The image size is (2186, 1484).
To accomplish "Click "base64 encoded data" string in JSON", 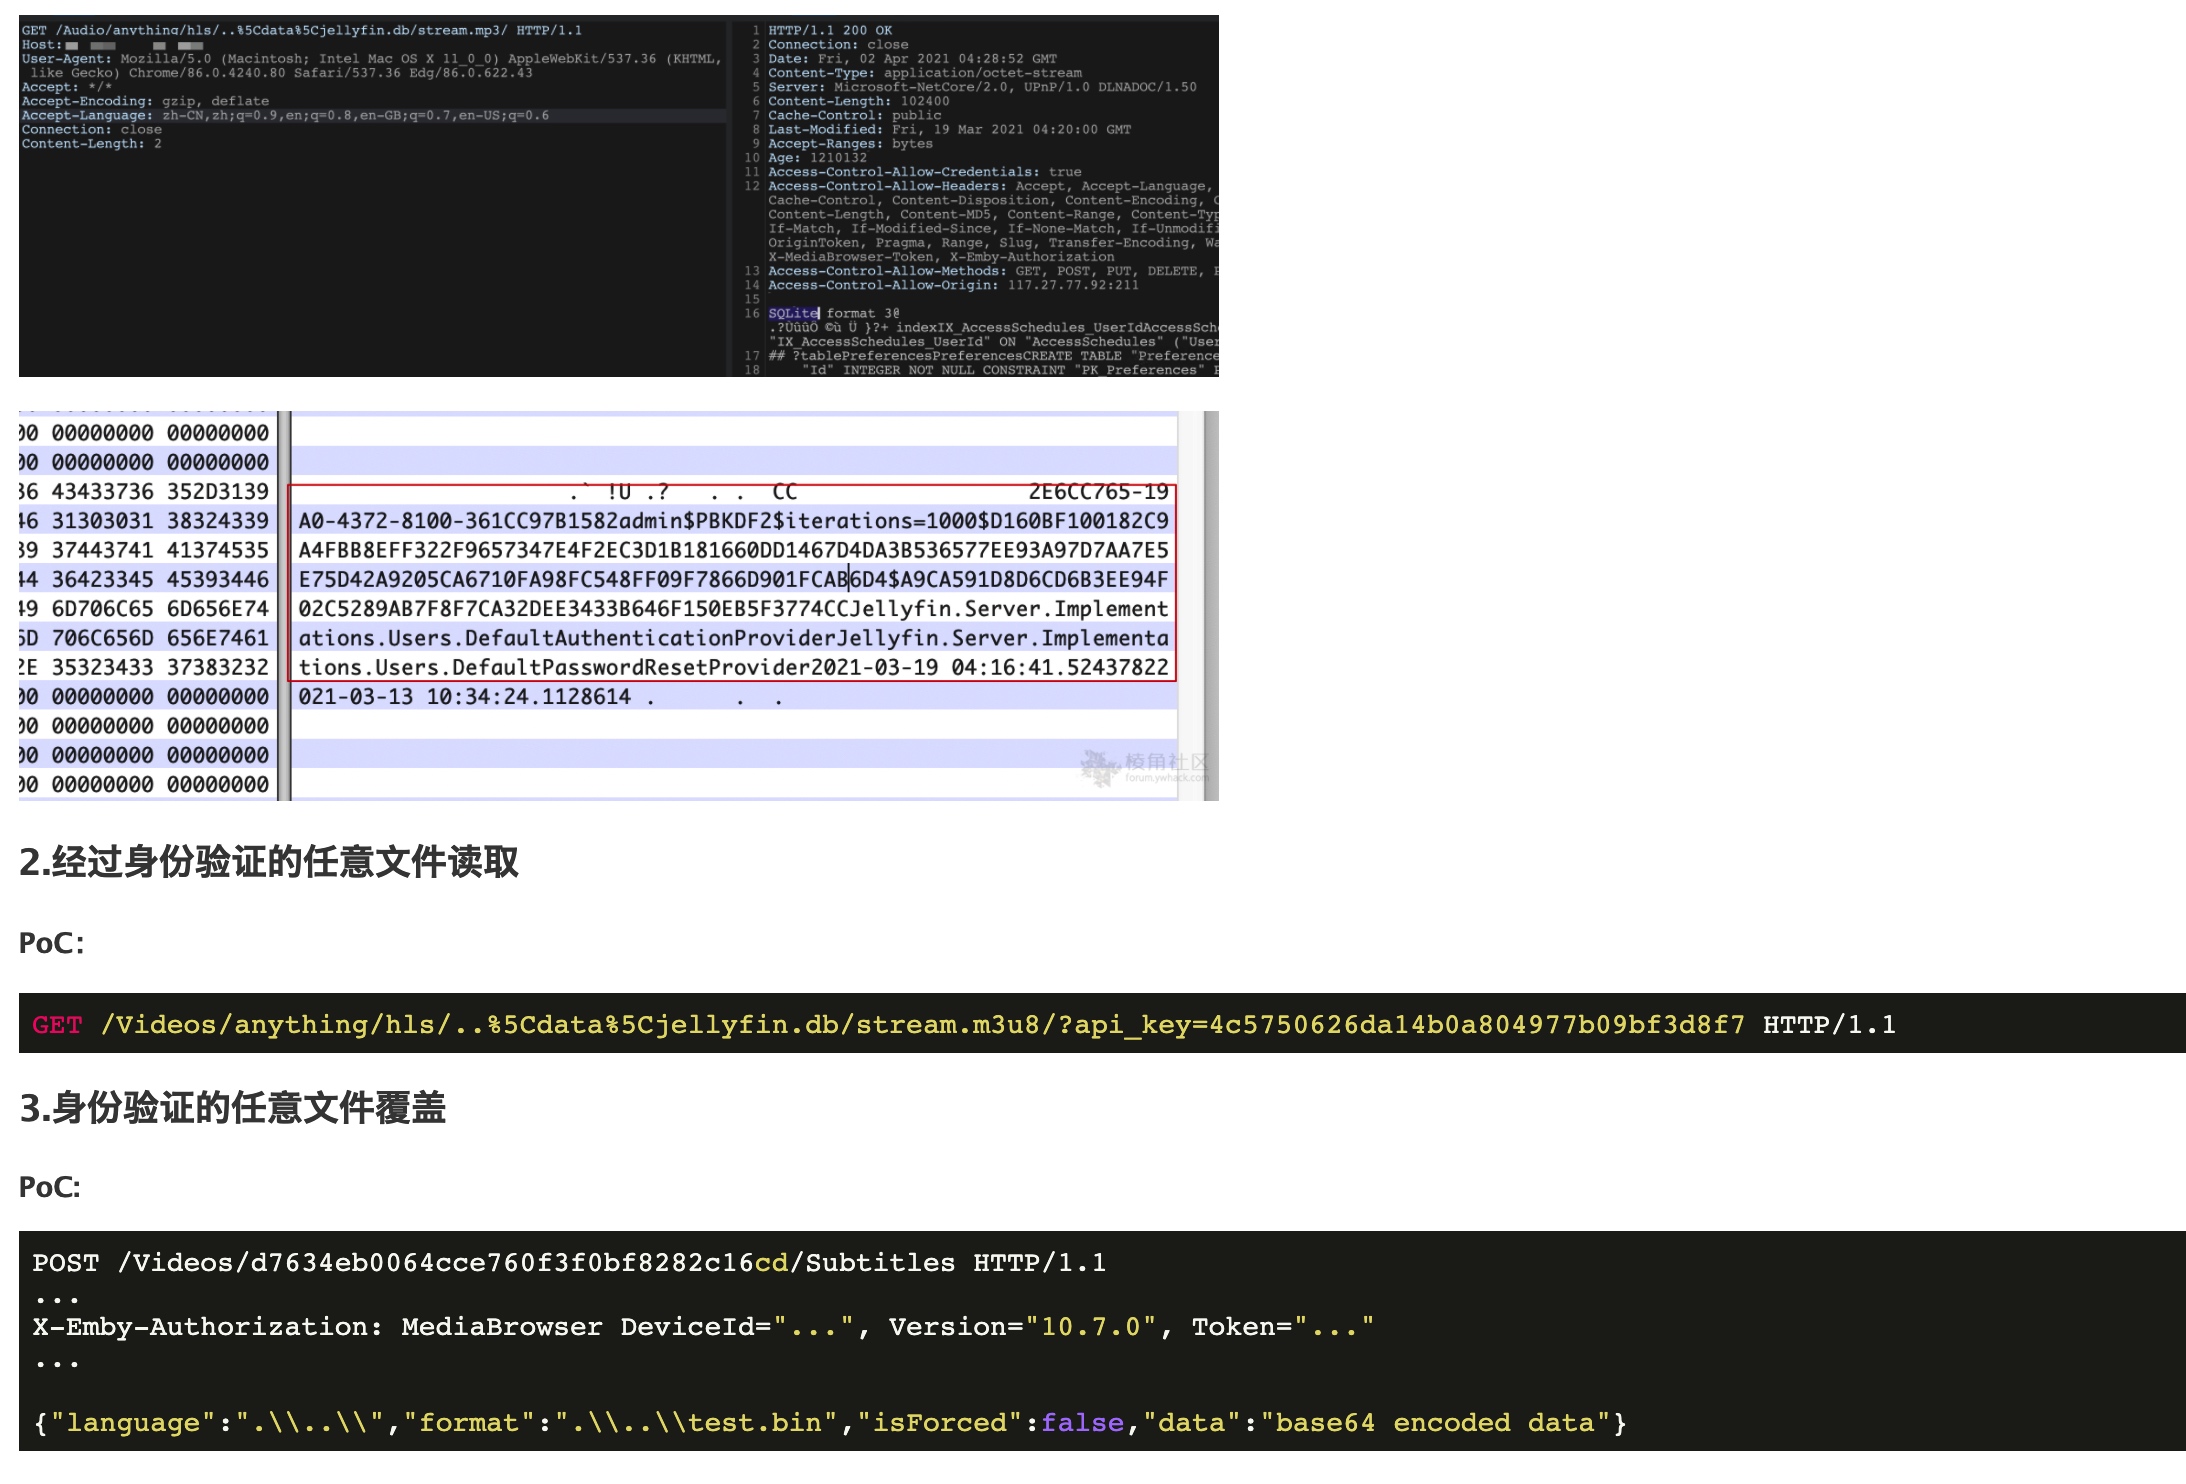I will point(1434,1423).
